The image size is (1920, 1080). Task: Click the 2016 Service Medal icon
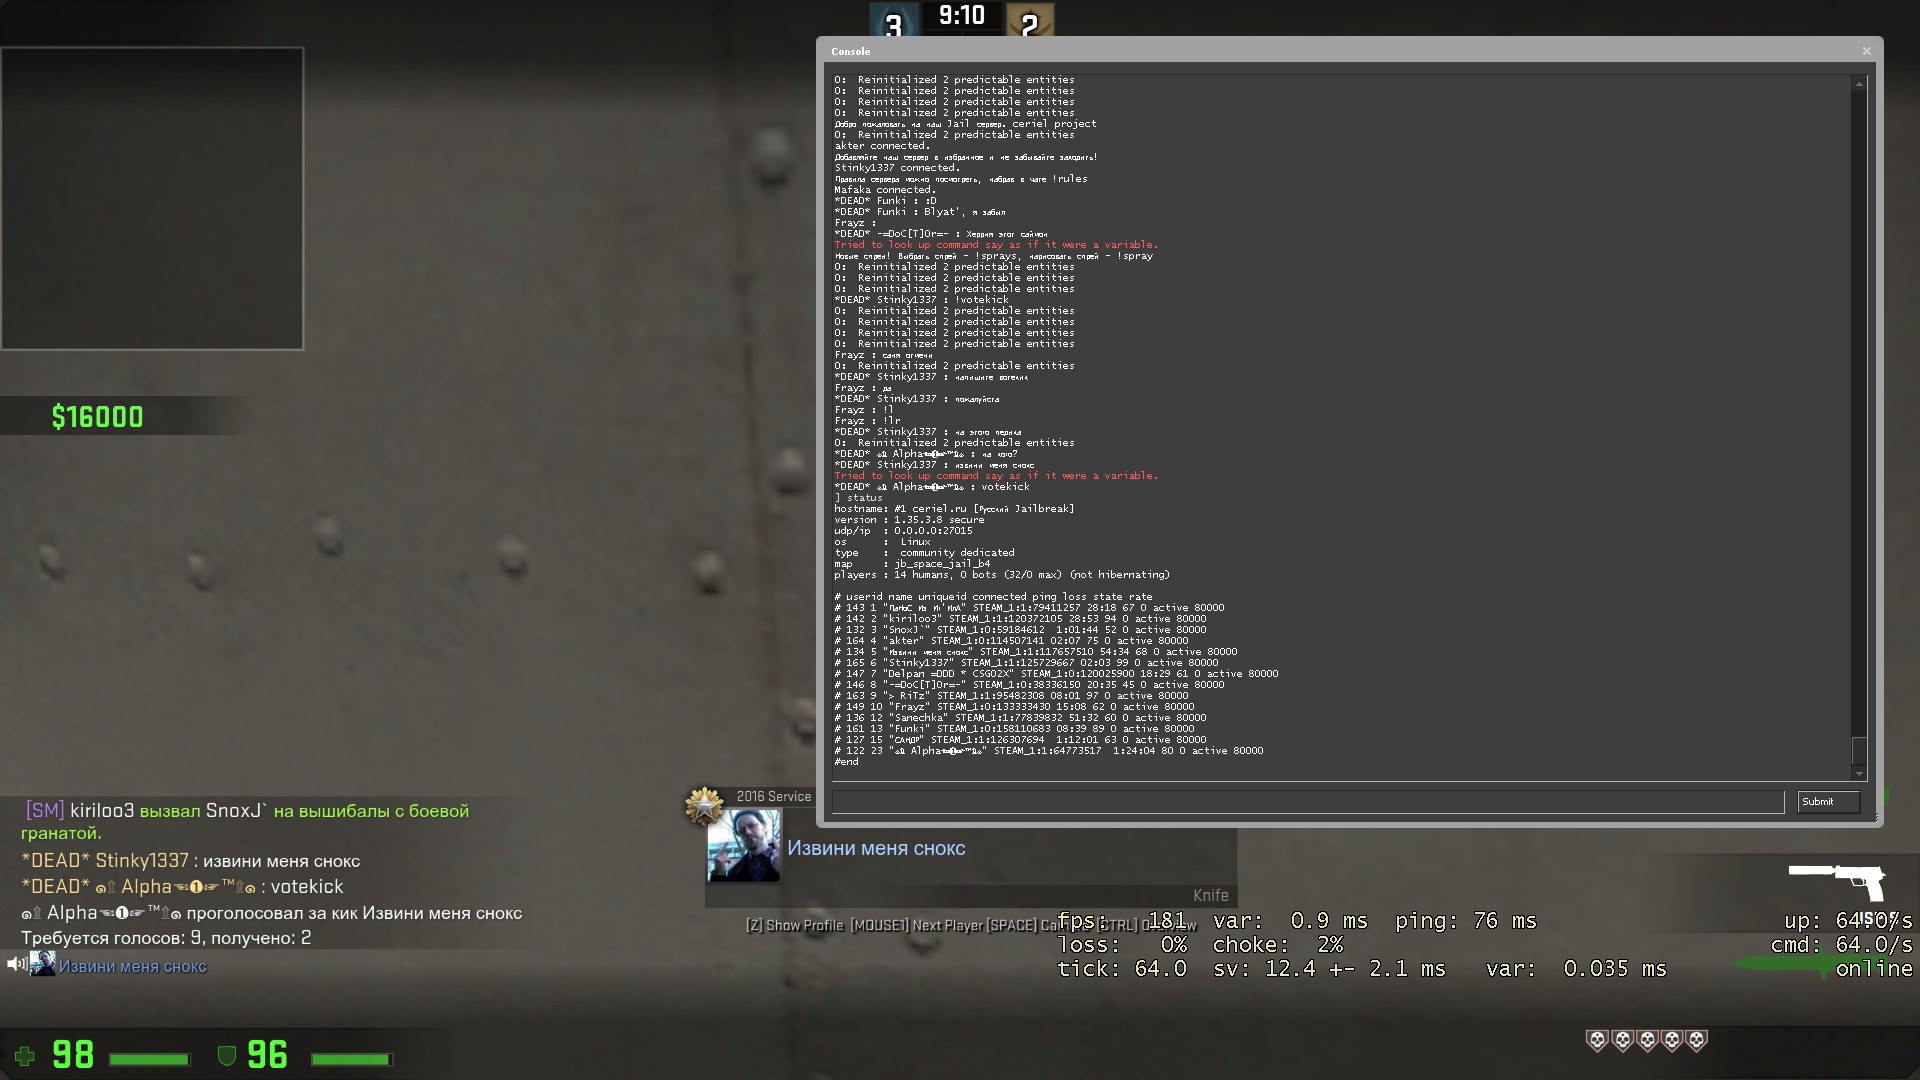[704, 805]
